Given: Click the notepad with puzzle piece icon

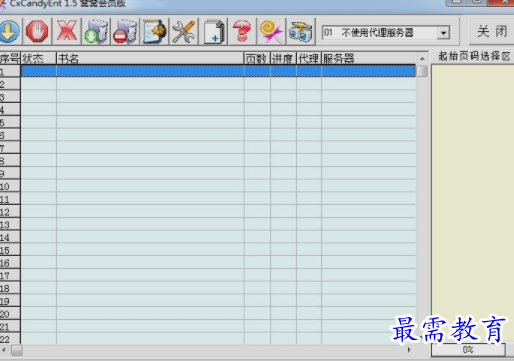Looking at the screenshot, I should (154, 32).
